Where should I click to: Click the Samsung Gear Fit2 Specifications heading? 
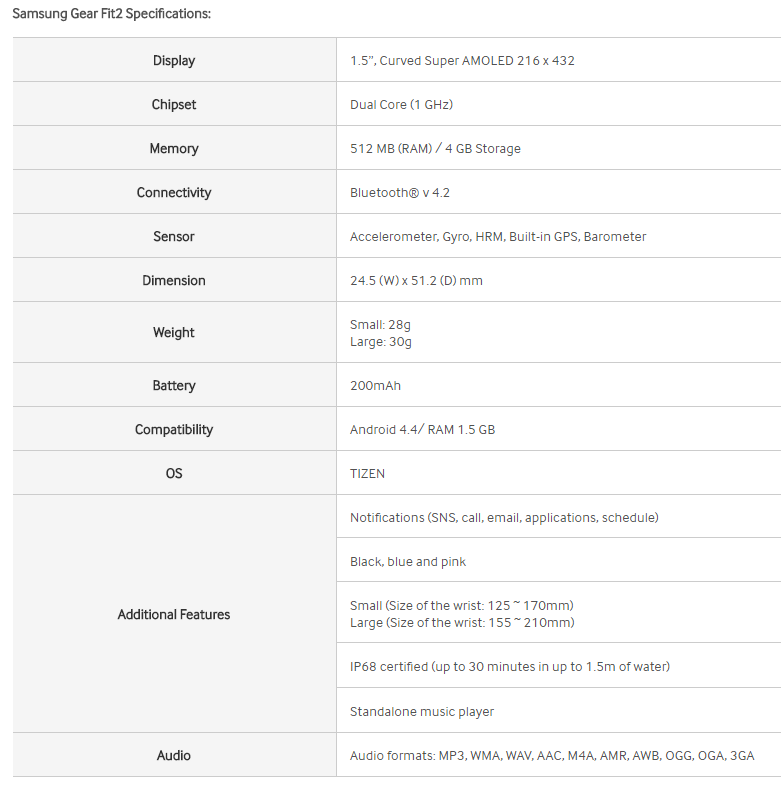[x=111, y=14]
